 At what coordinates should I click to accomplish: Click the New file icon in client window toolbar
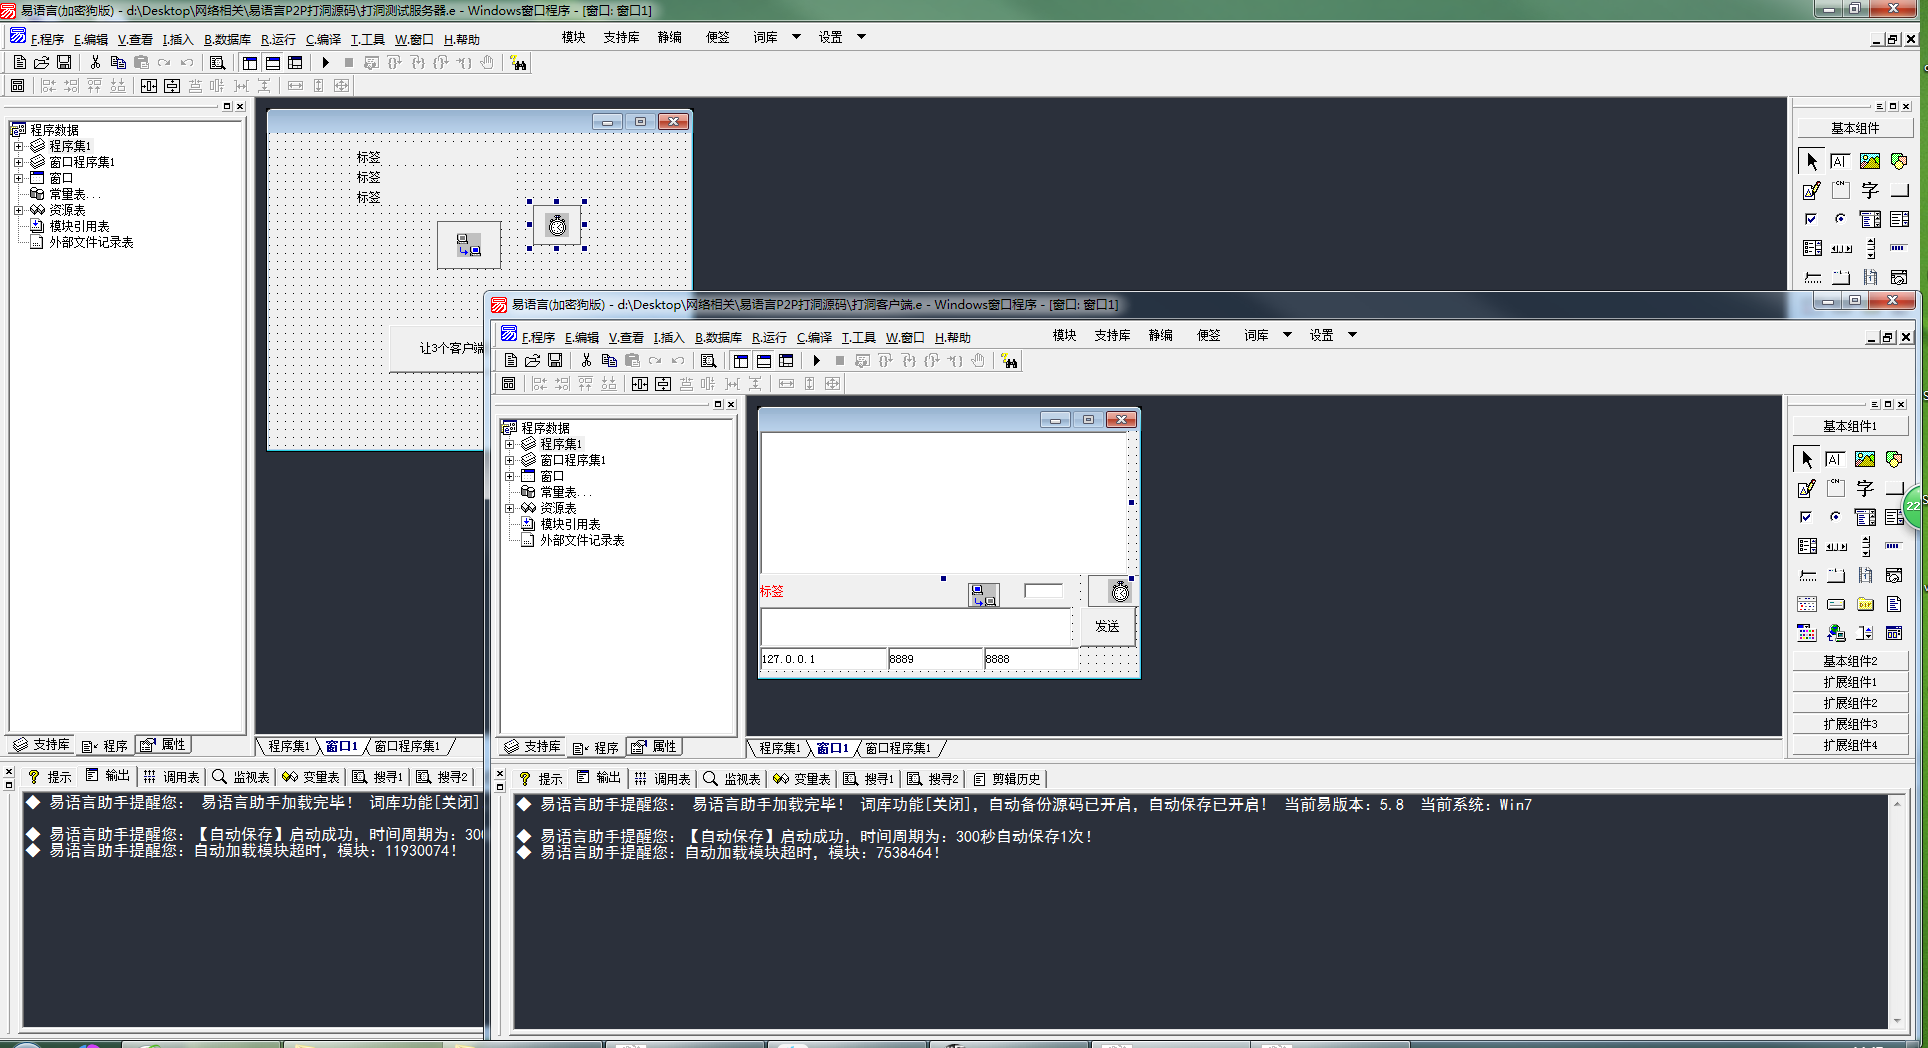[511, 361]
